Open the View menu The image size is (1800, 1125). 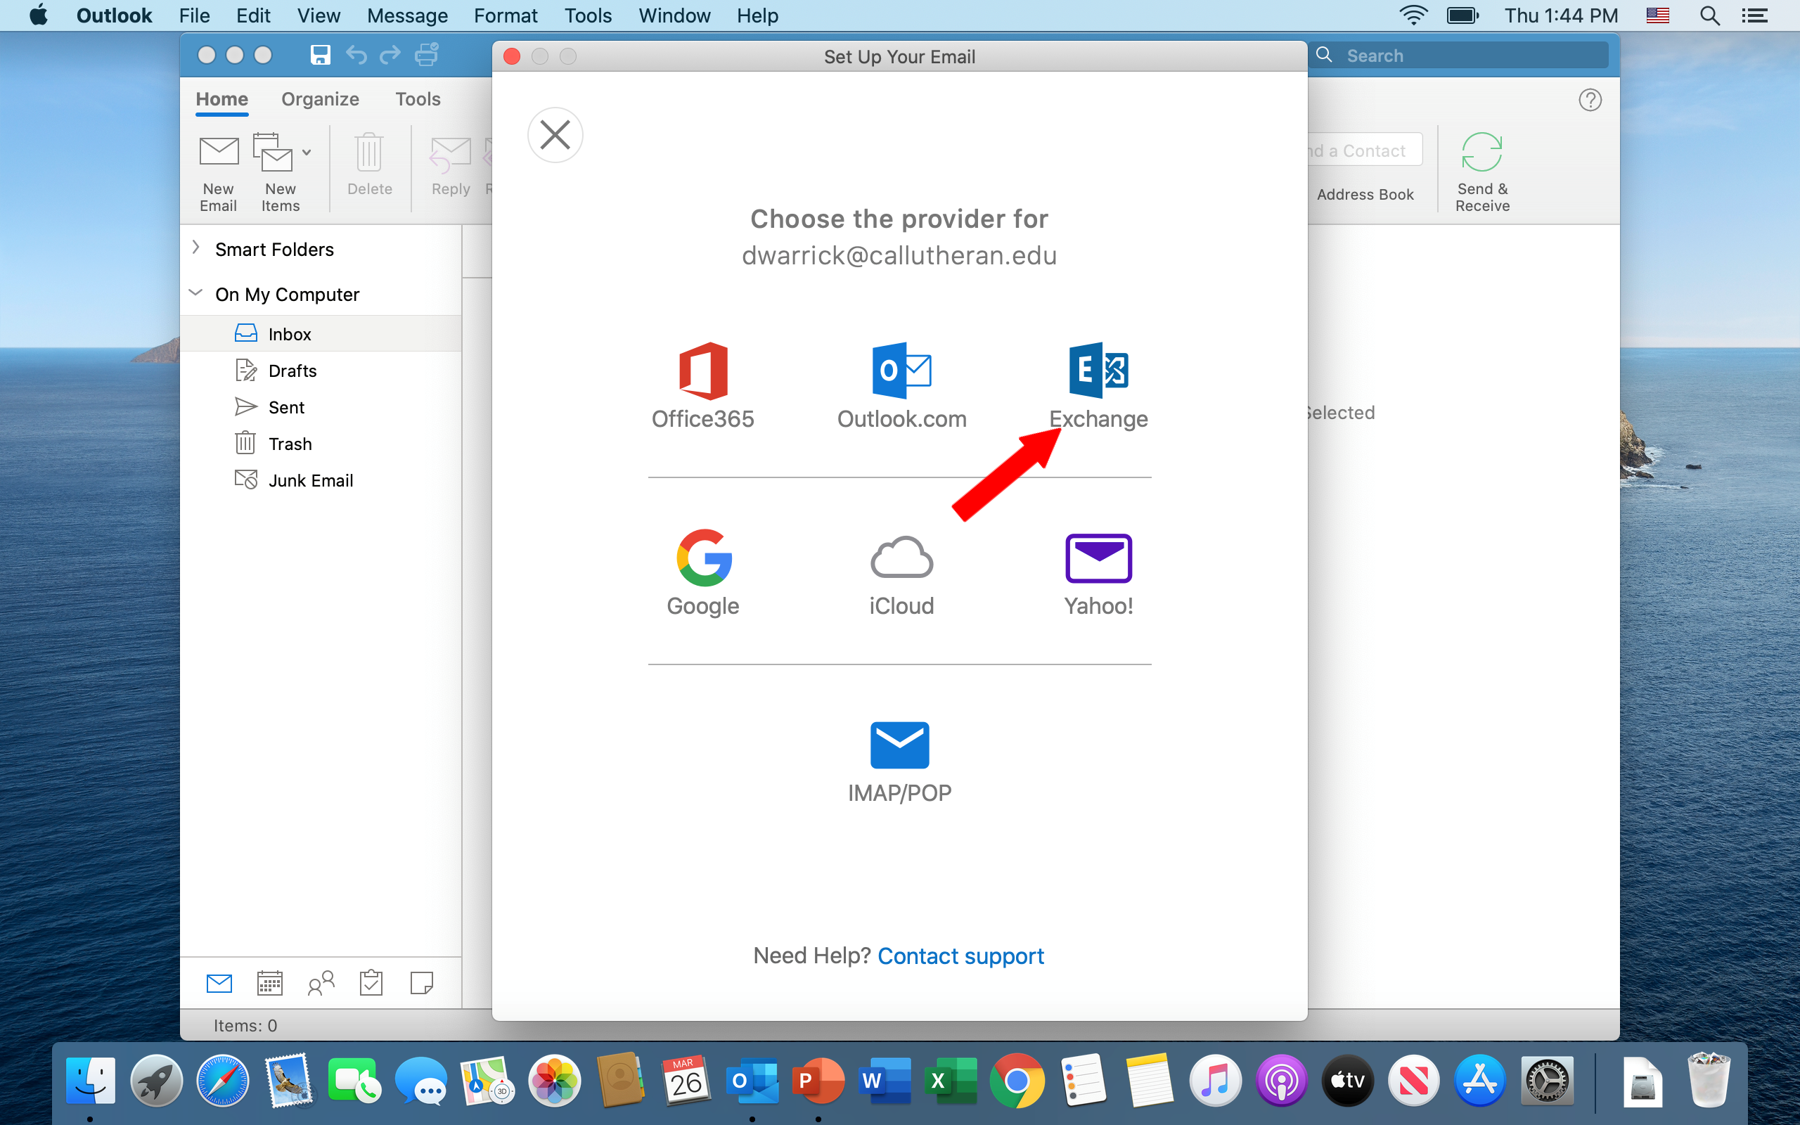[x=318, y=16]
